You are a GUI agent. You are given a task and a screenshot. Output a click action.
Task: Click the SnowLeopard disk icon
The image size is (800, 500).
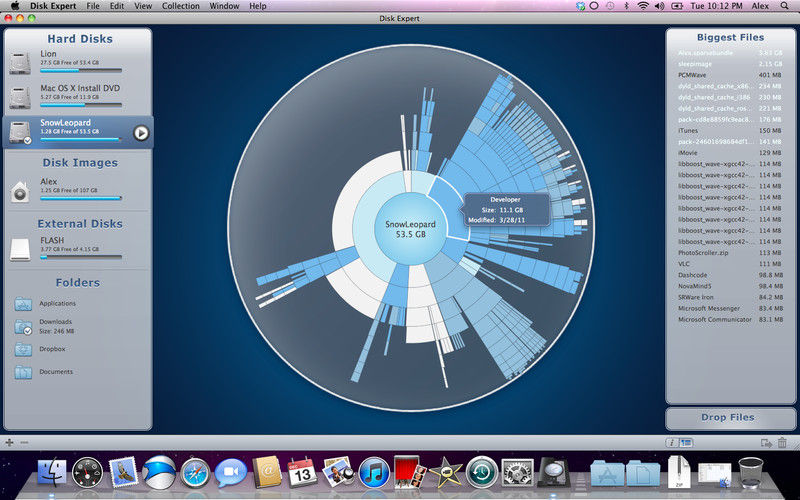(x=20, y=132)
